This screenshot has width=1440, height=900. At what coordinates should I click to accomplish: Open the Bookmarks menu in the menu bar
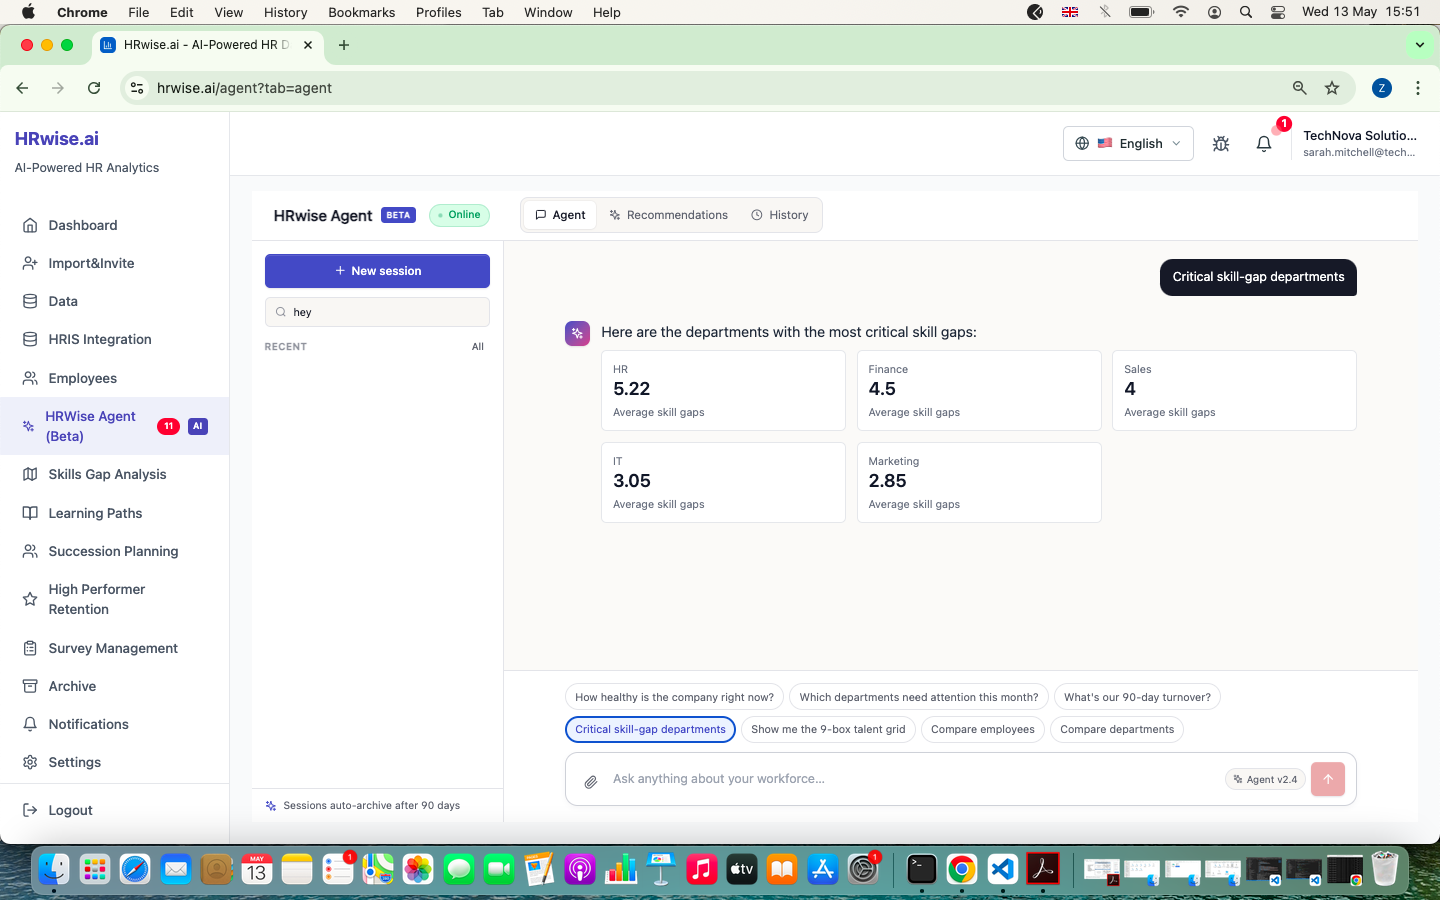pyautogui.click(x=361, y=12)
